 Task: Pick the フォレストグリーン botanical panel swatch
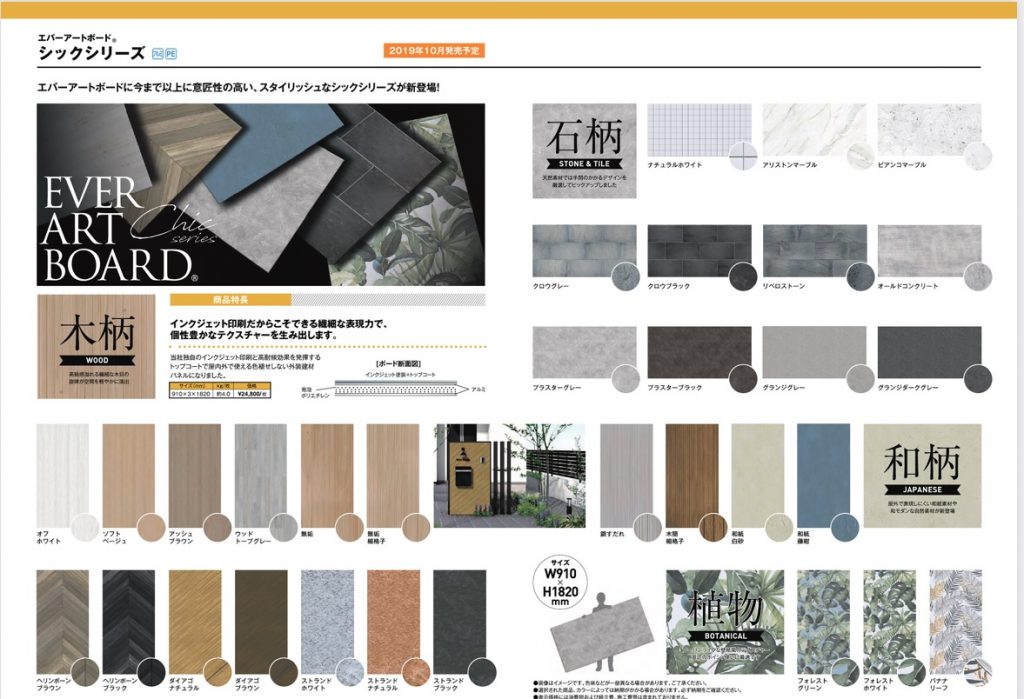(824, 622)
